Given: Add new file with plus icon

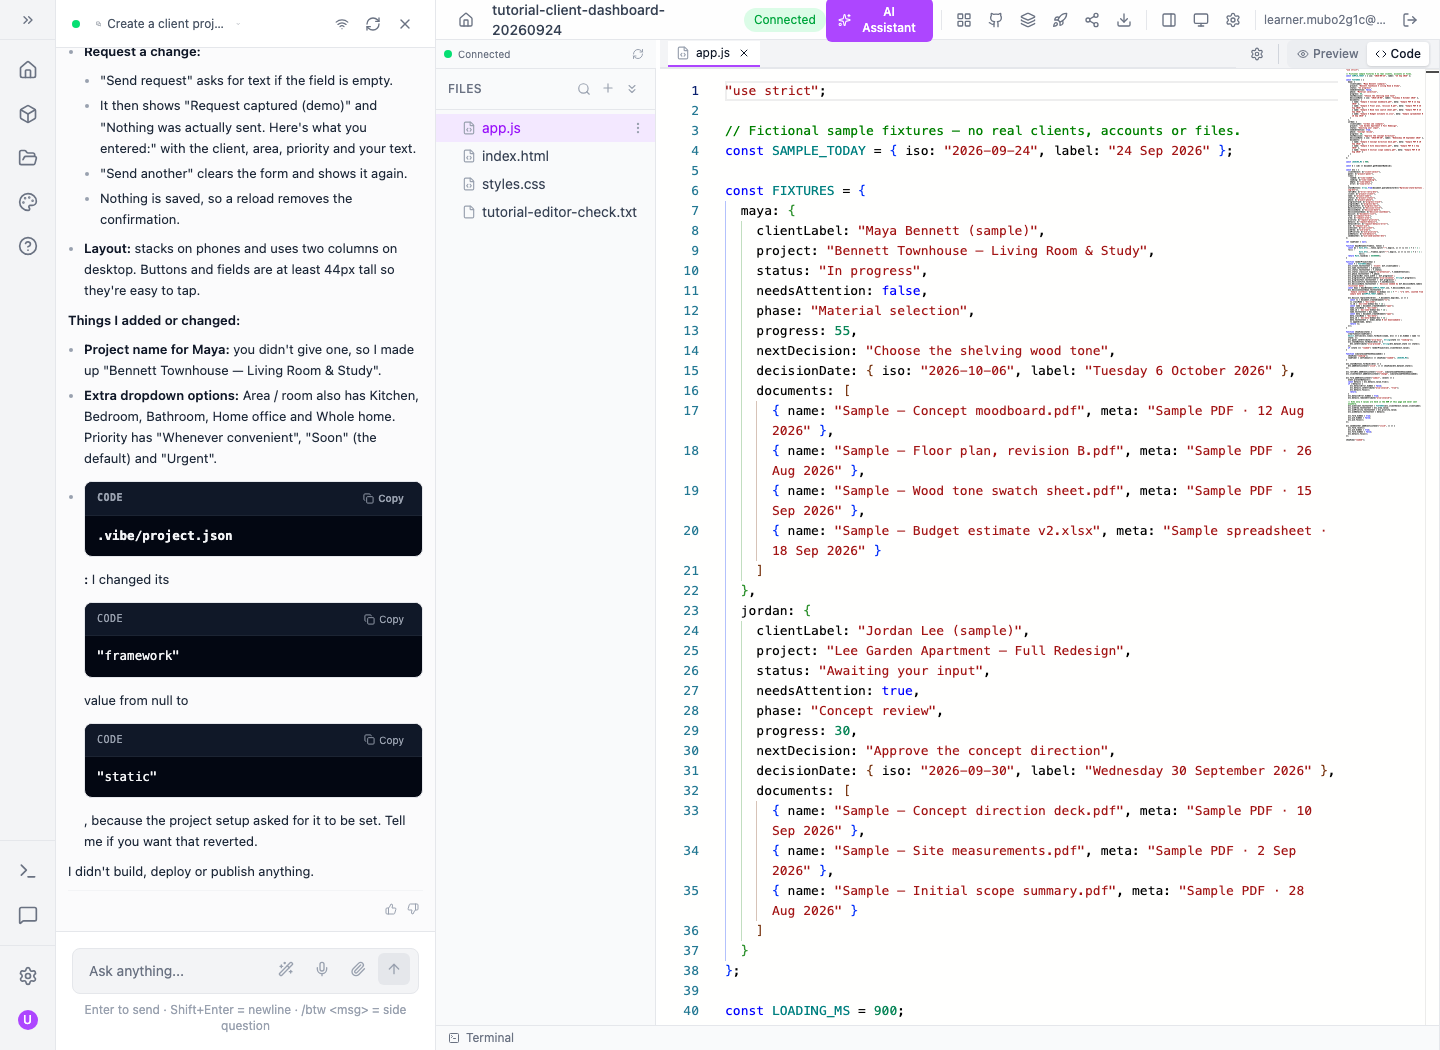Looking at the screenshot, I should coord(608,89).
